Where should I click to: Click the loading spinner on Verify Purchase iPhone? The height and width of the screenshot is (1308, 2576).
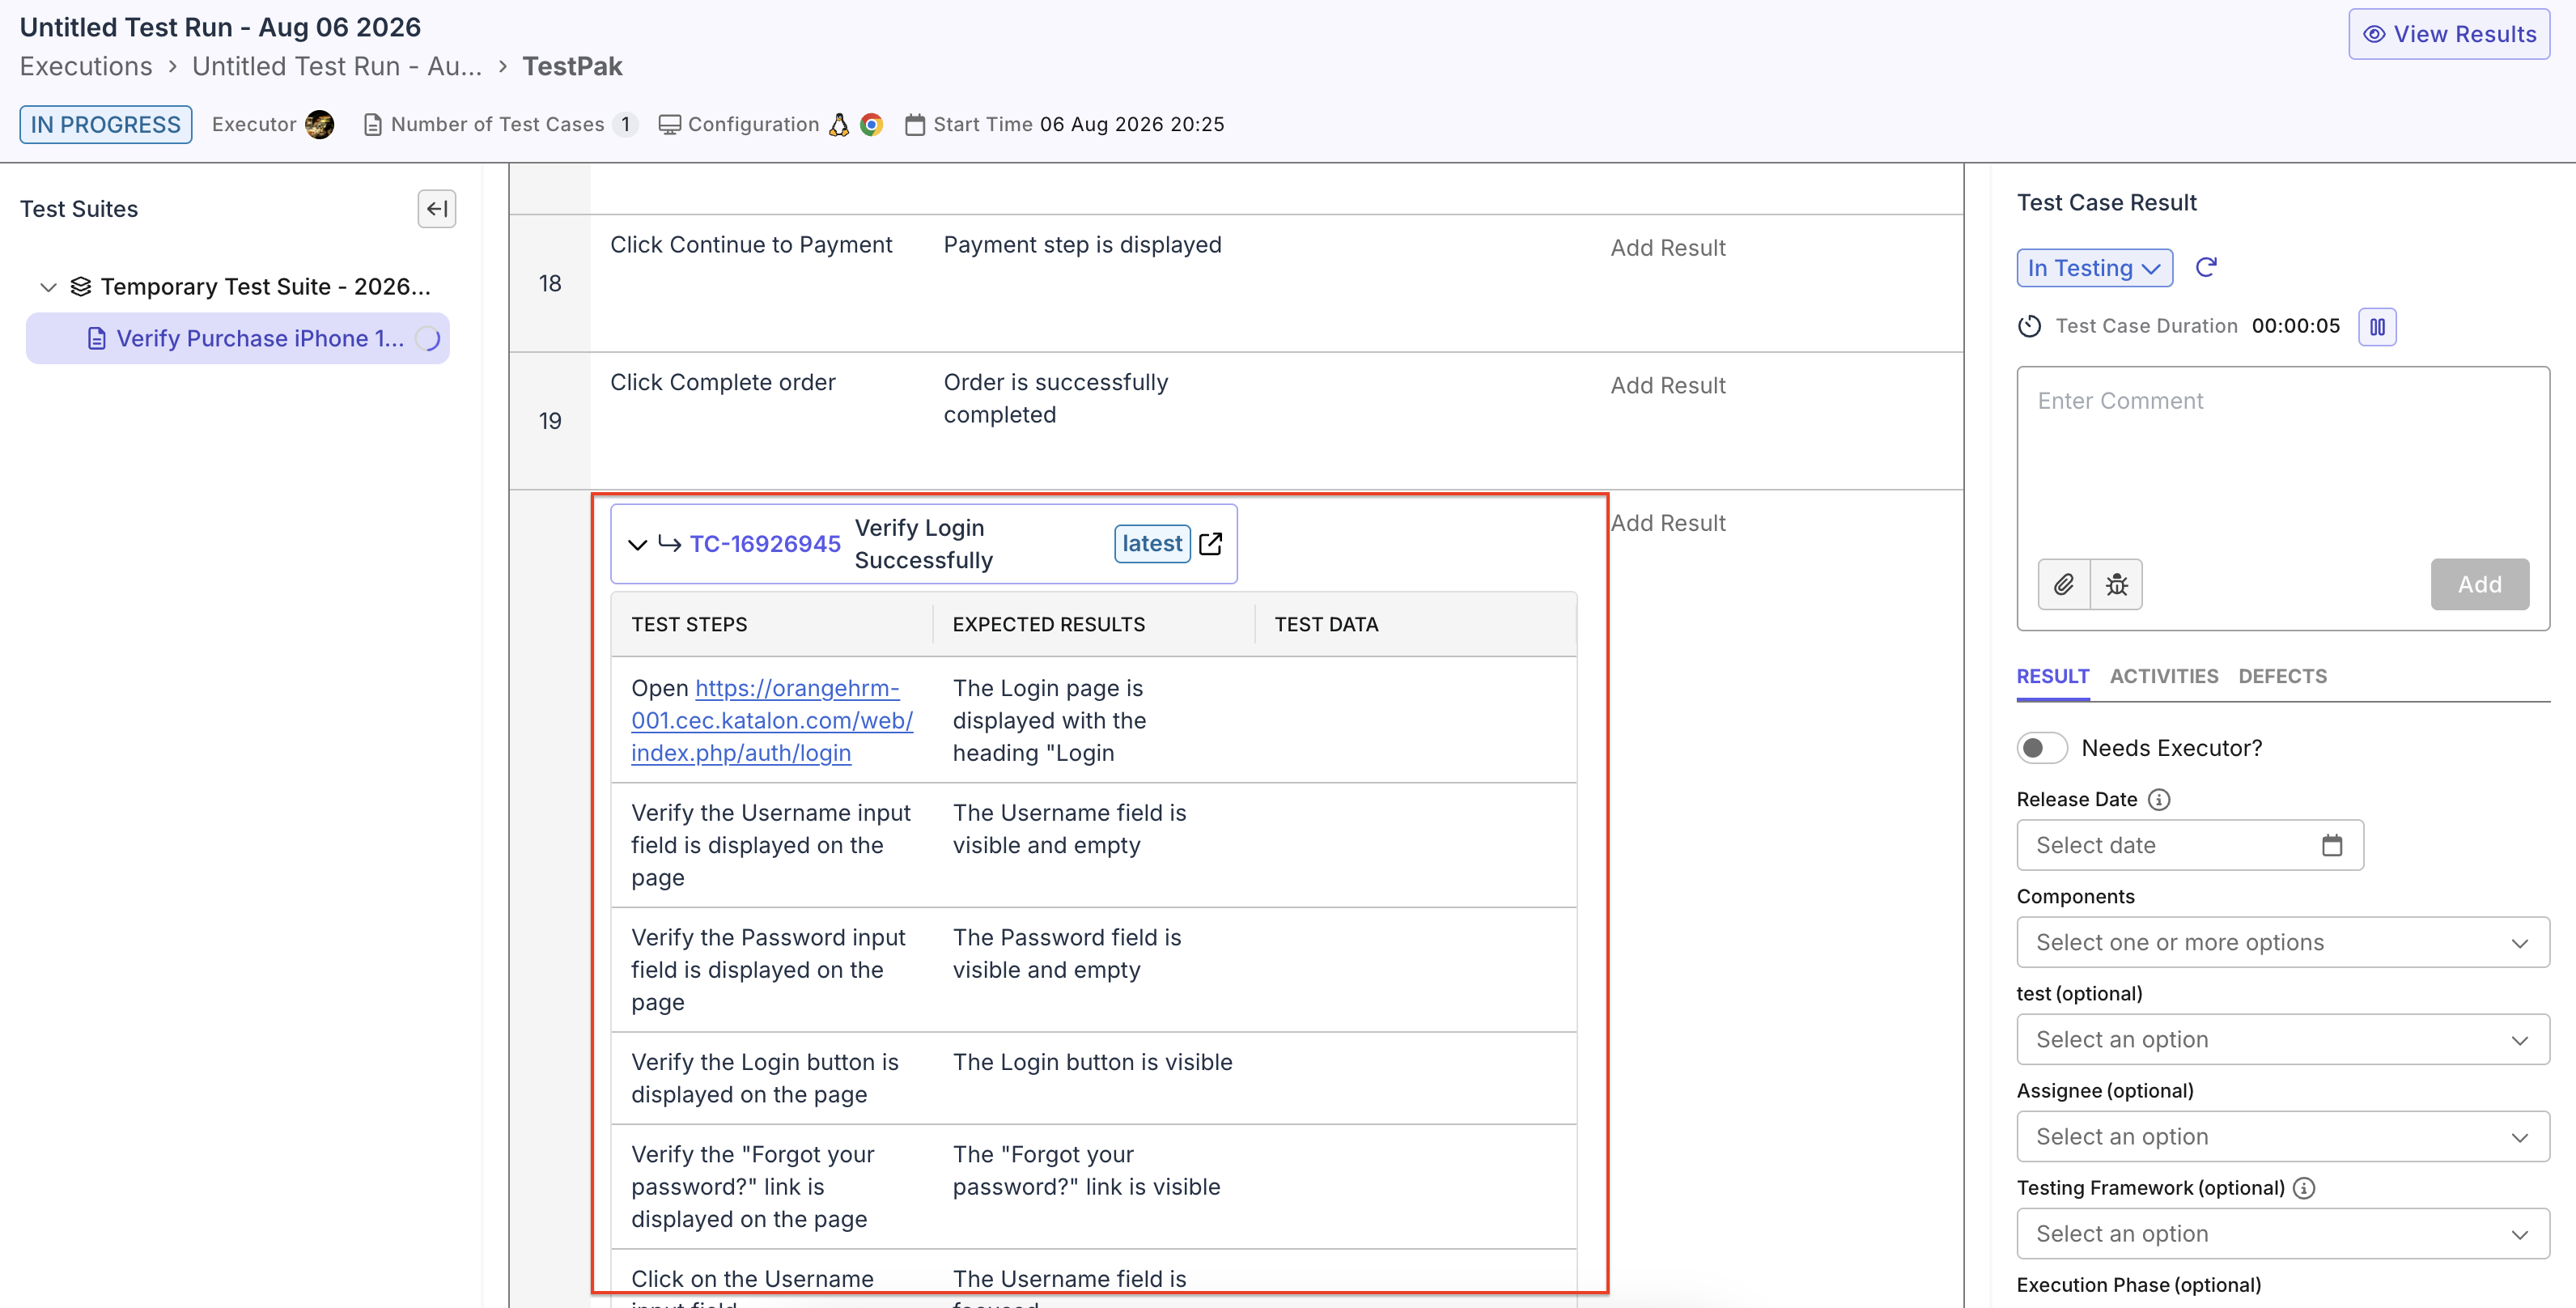[x=428, y=339]
